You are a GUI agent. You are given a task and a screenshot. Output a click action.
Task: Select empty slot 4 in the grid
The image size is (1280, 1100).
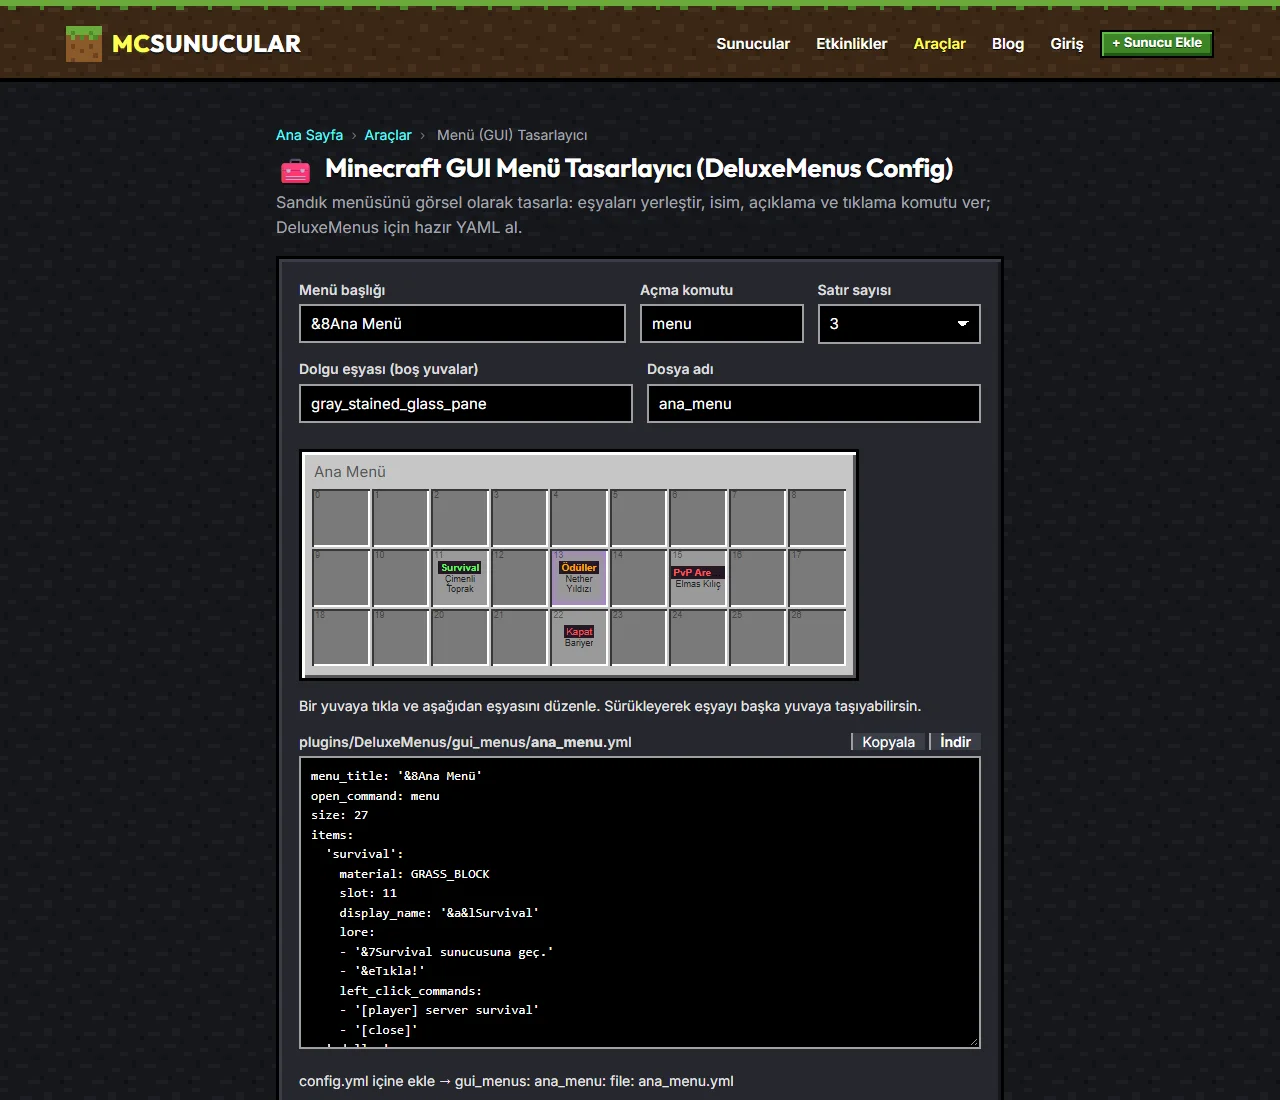[579, 518]
